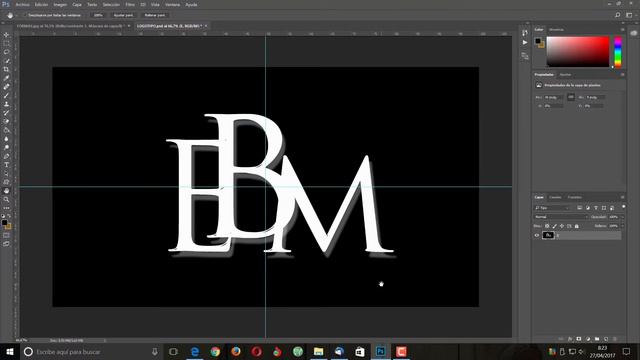Select the Rectangle shape tool
Image resolution: width=640 pixels, height=360 pixels.
6,182
